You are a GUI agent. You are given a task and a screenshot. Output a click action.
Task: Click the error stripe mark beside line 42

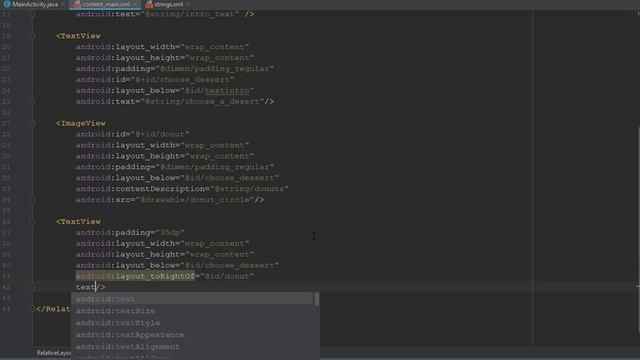tap(638, 286)
